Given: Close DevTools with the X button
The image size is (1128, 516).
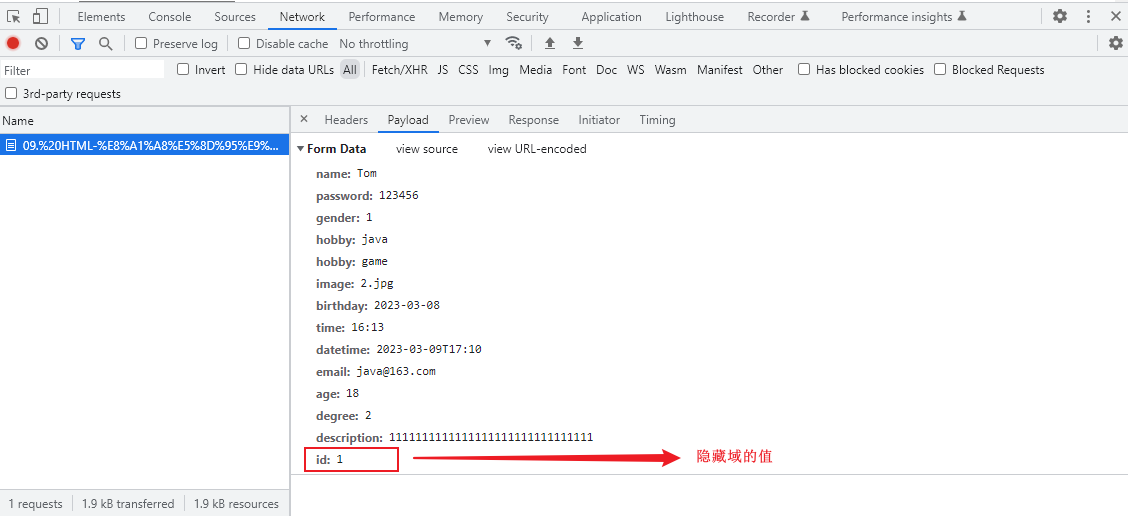Looking at the screenshot, I should pos(1115,16).
